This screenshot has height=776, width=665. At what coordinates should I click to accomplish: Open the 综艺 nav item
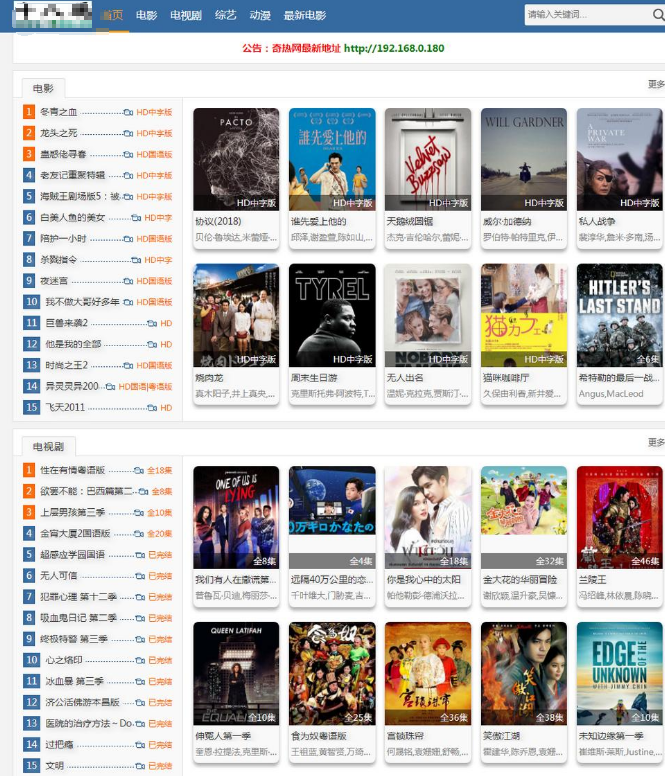[x=226, y=15]
